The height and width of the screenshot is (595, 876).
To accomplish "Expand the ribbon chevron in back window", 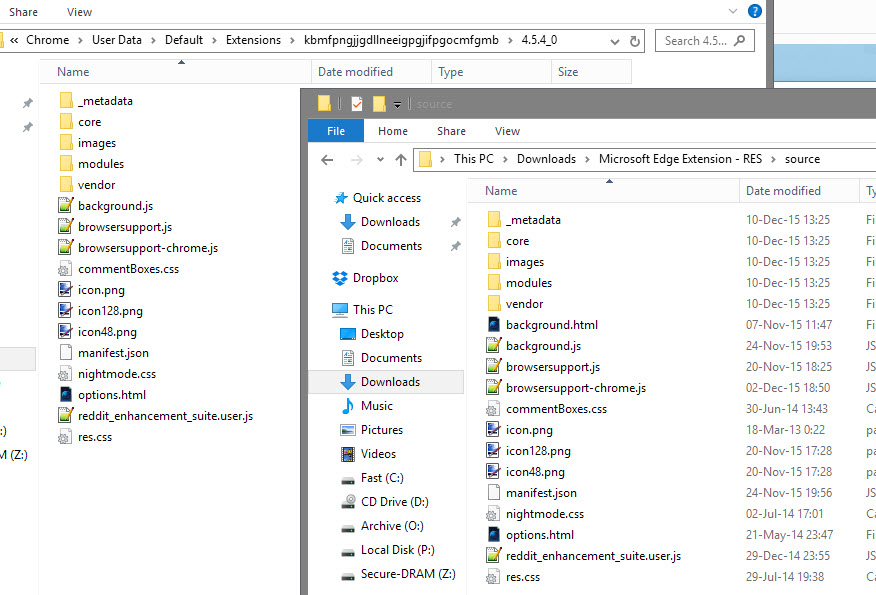I will tap(733, 11).
